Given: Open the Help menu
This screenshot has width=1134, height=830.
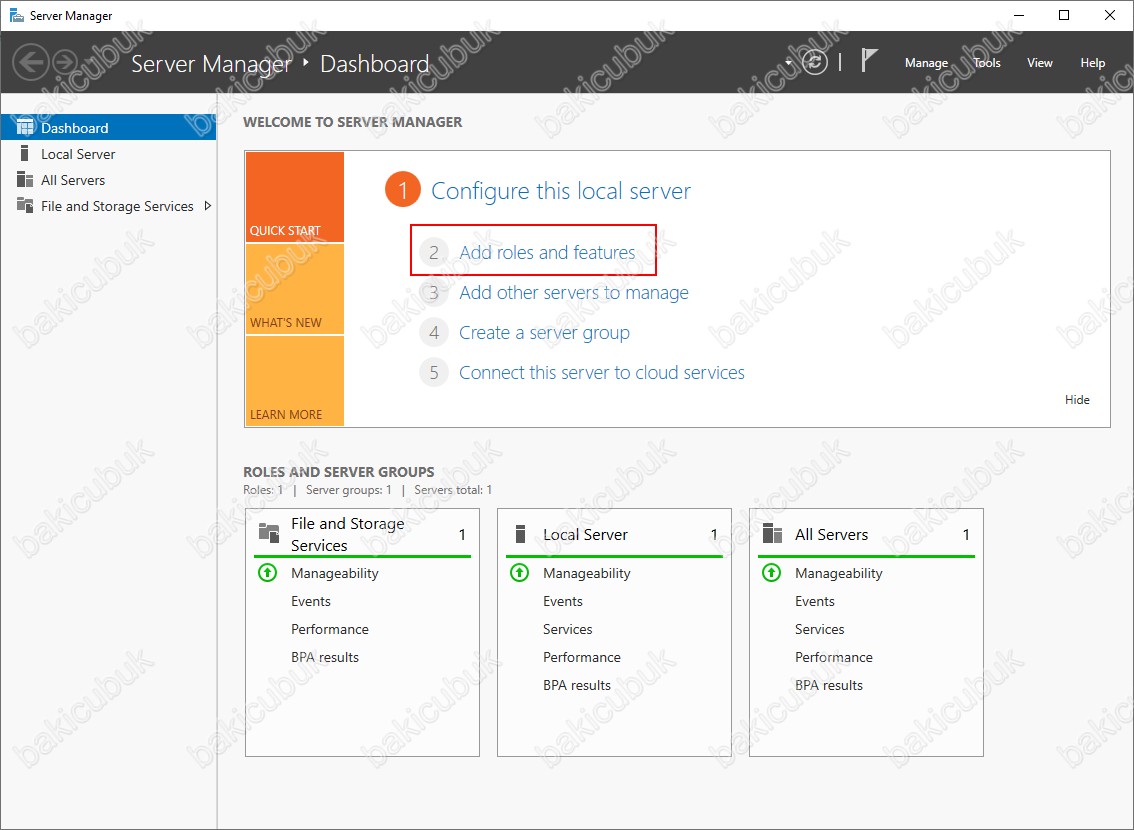Looking at the screenshot, I should pyautogui.click(x=1092, y=63).
